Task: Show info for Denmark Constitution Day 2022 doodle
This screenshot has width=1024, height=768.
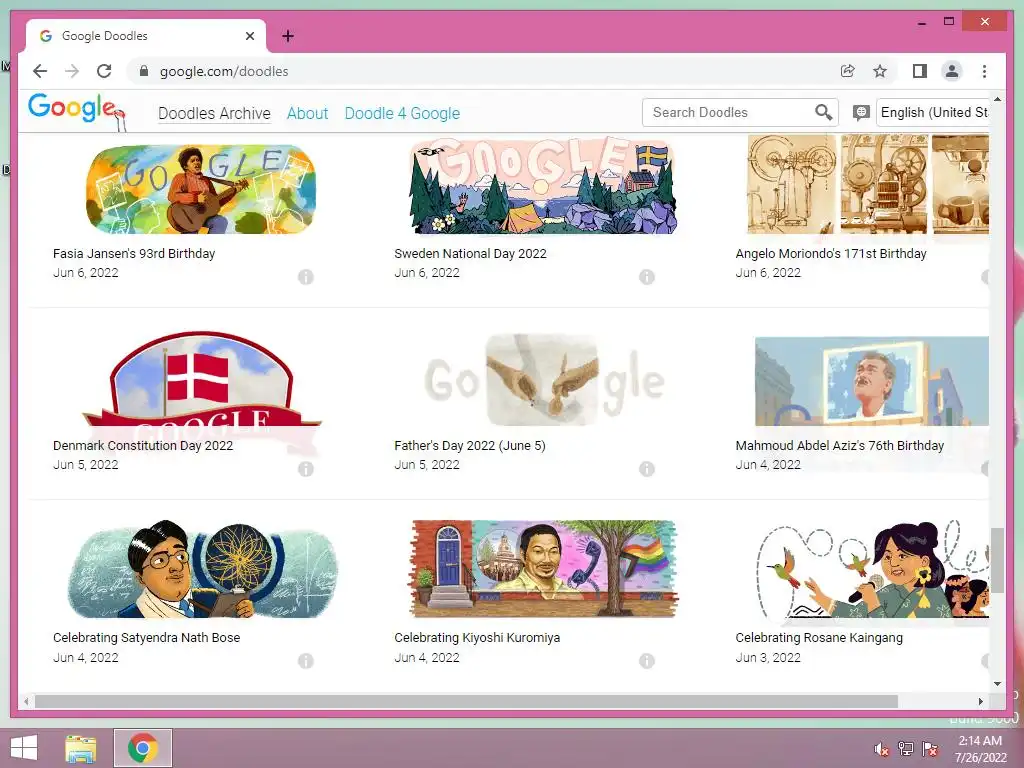Action: (306, 469)
